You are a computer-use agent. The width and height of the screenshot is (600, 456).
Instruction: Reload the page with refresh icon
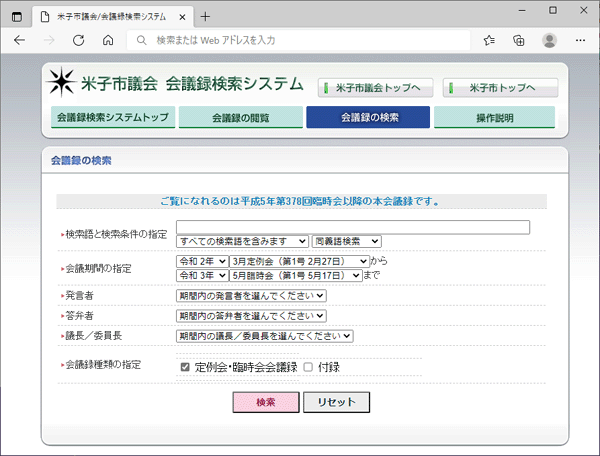(x=78, y=40)
